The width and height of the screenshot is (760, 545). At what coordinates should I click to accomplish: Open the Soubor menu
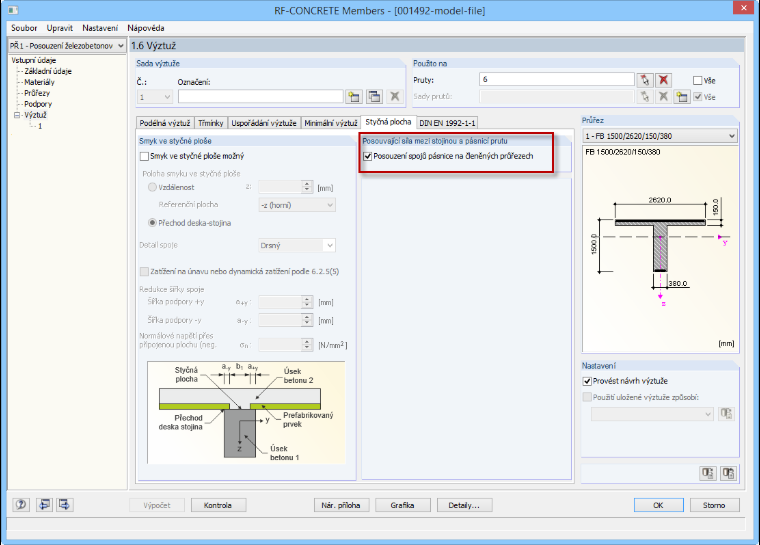point(24,28)
